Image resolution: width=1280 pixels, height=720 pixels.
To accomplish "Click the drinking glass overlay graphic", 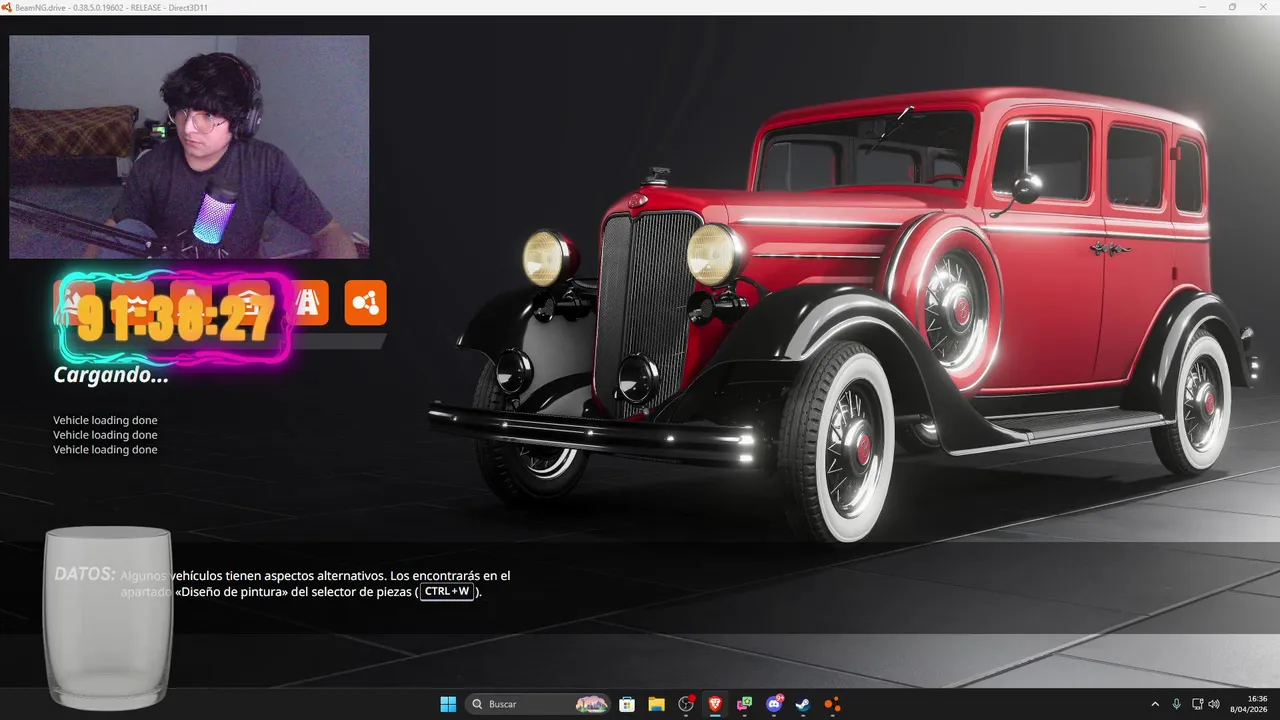I will click(x=108, y=618).
